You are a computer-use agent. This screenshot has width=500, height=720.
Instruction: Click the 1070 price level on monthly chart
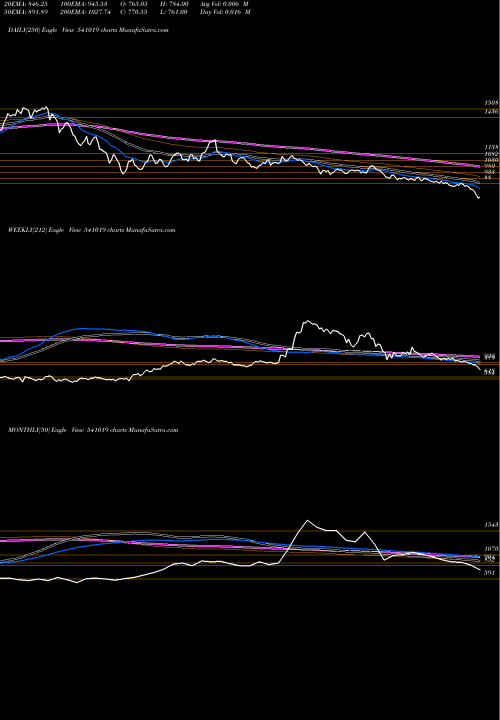(x=491, y=549)
